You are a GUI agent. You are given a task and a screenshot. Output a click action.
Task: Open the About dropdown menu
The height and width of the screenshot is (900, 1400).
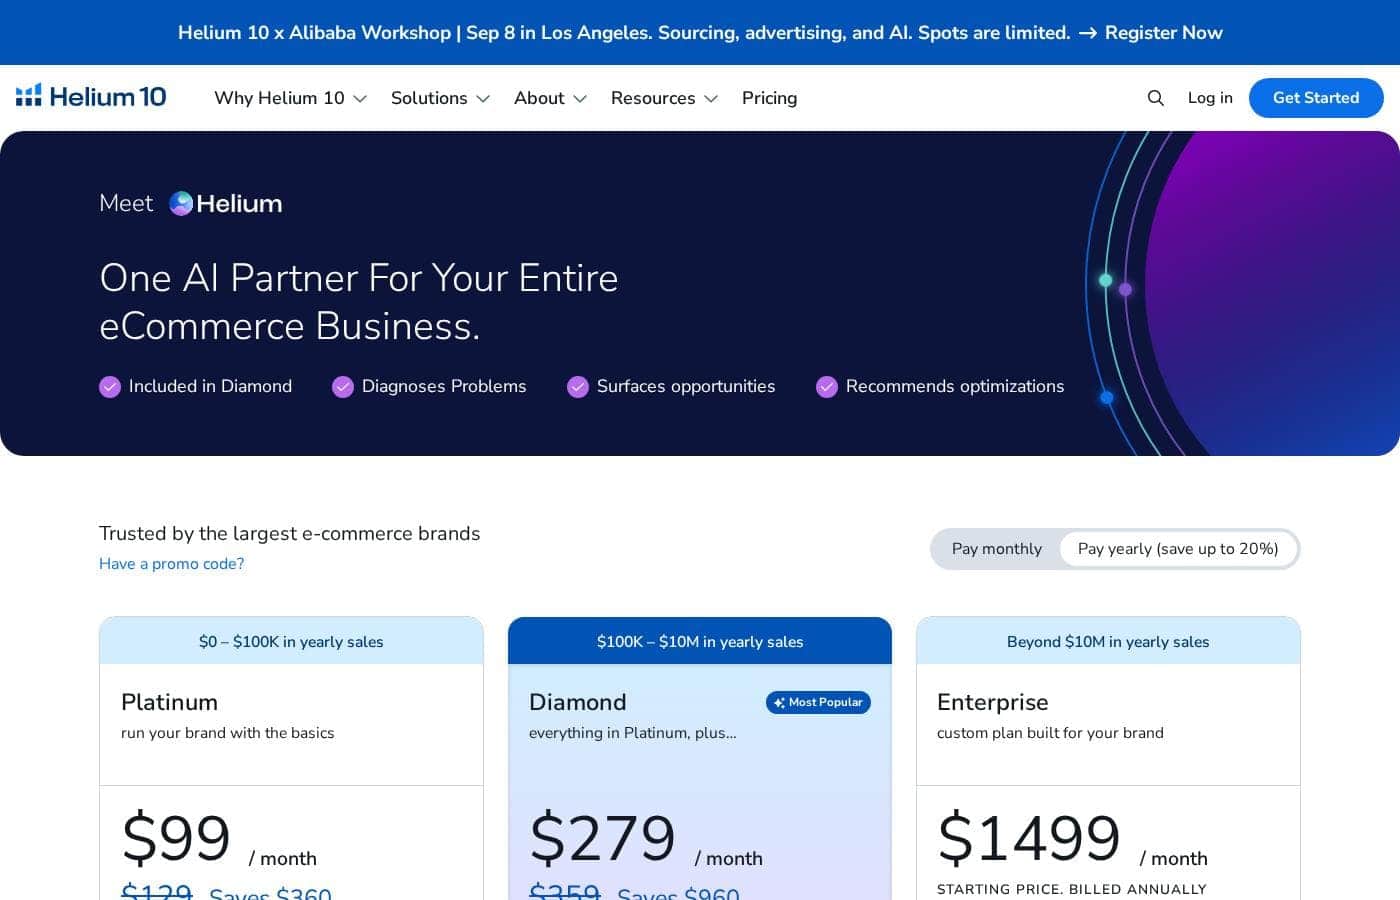[550, 98]
